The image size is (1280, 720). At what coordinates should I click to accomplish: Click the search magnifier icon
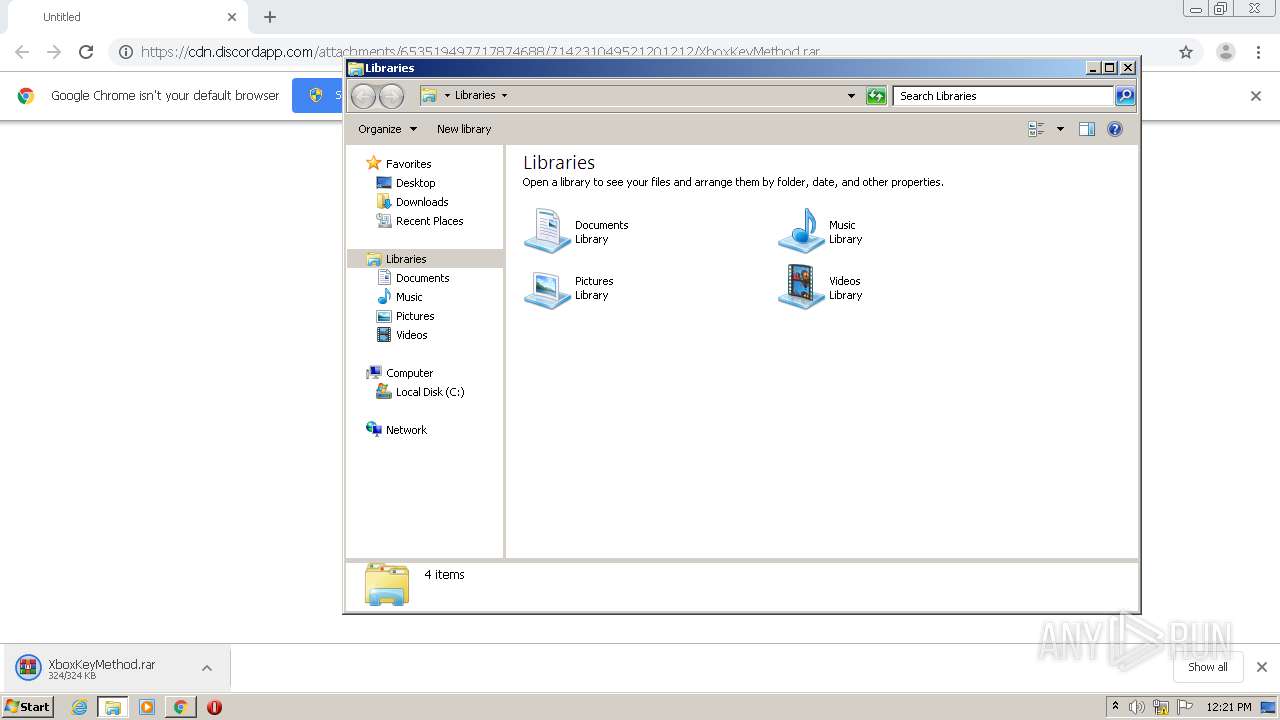(x=1125, y=96)
